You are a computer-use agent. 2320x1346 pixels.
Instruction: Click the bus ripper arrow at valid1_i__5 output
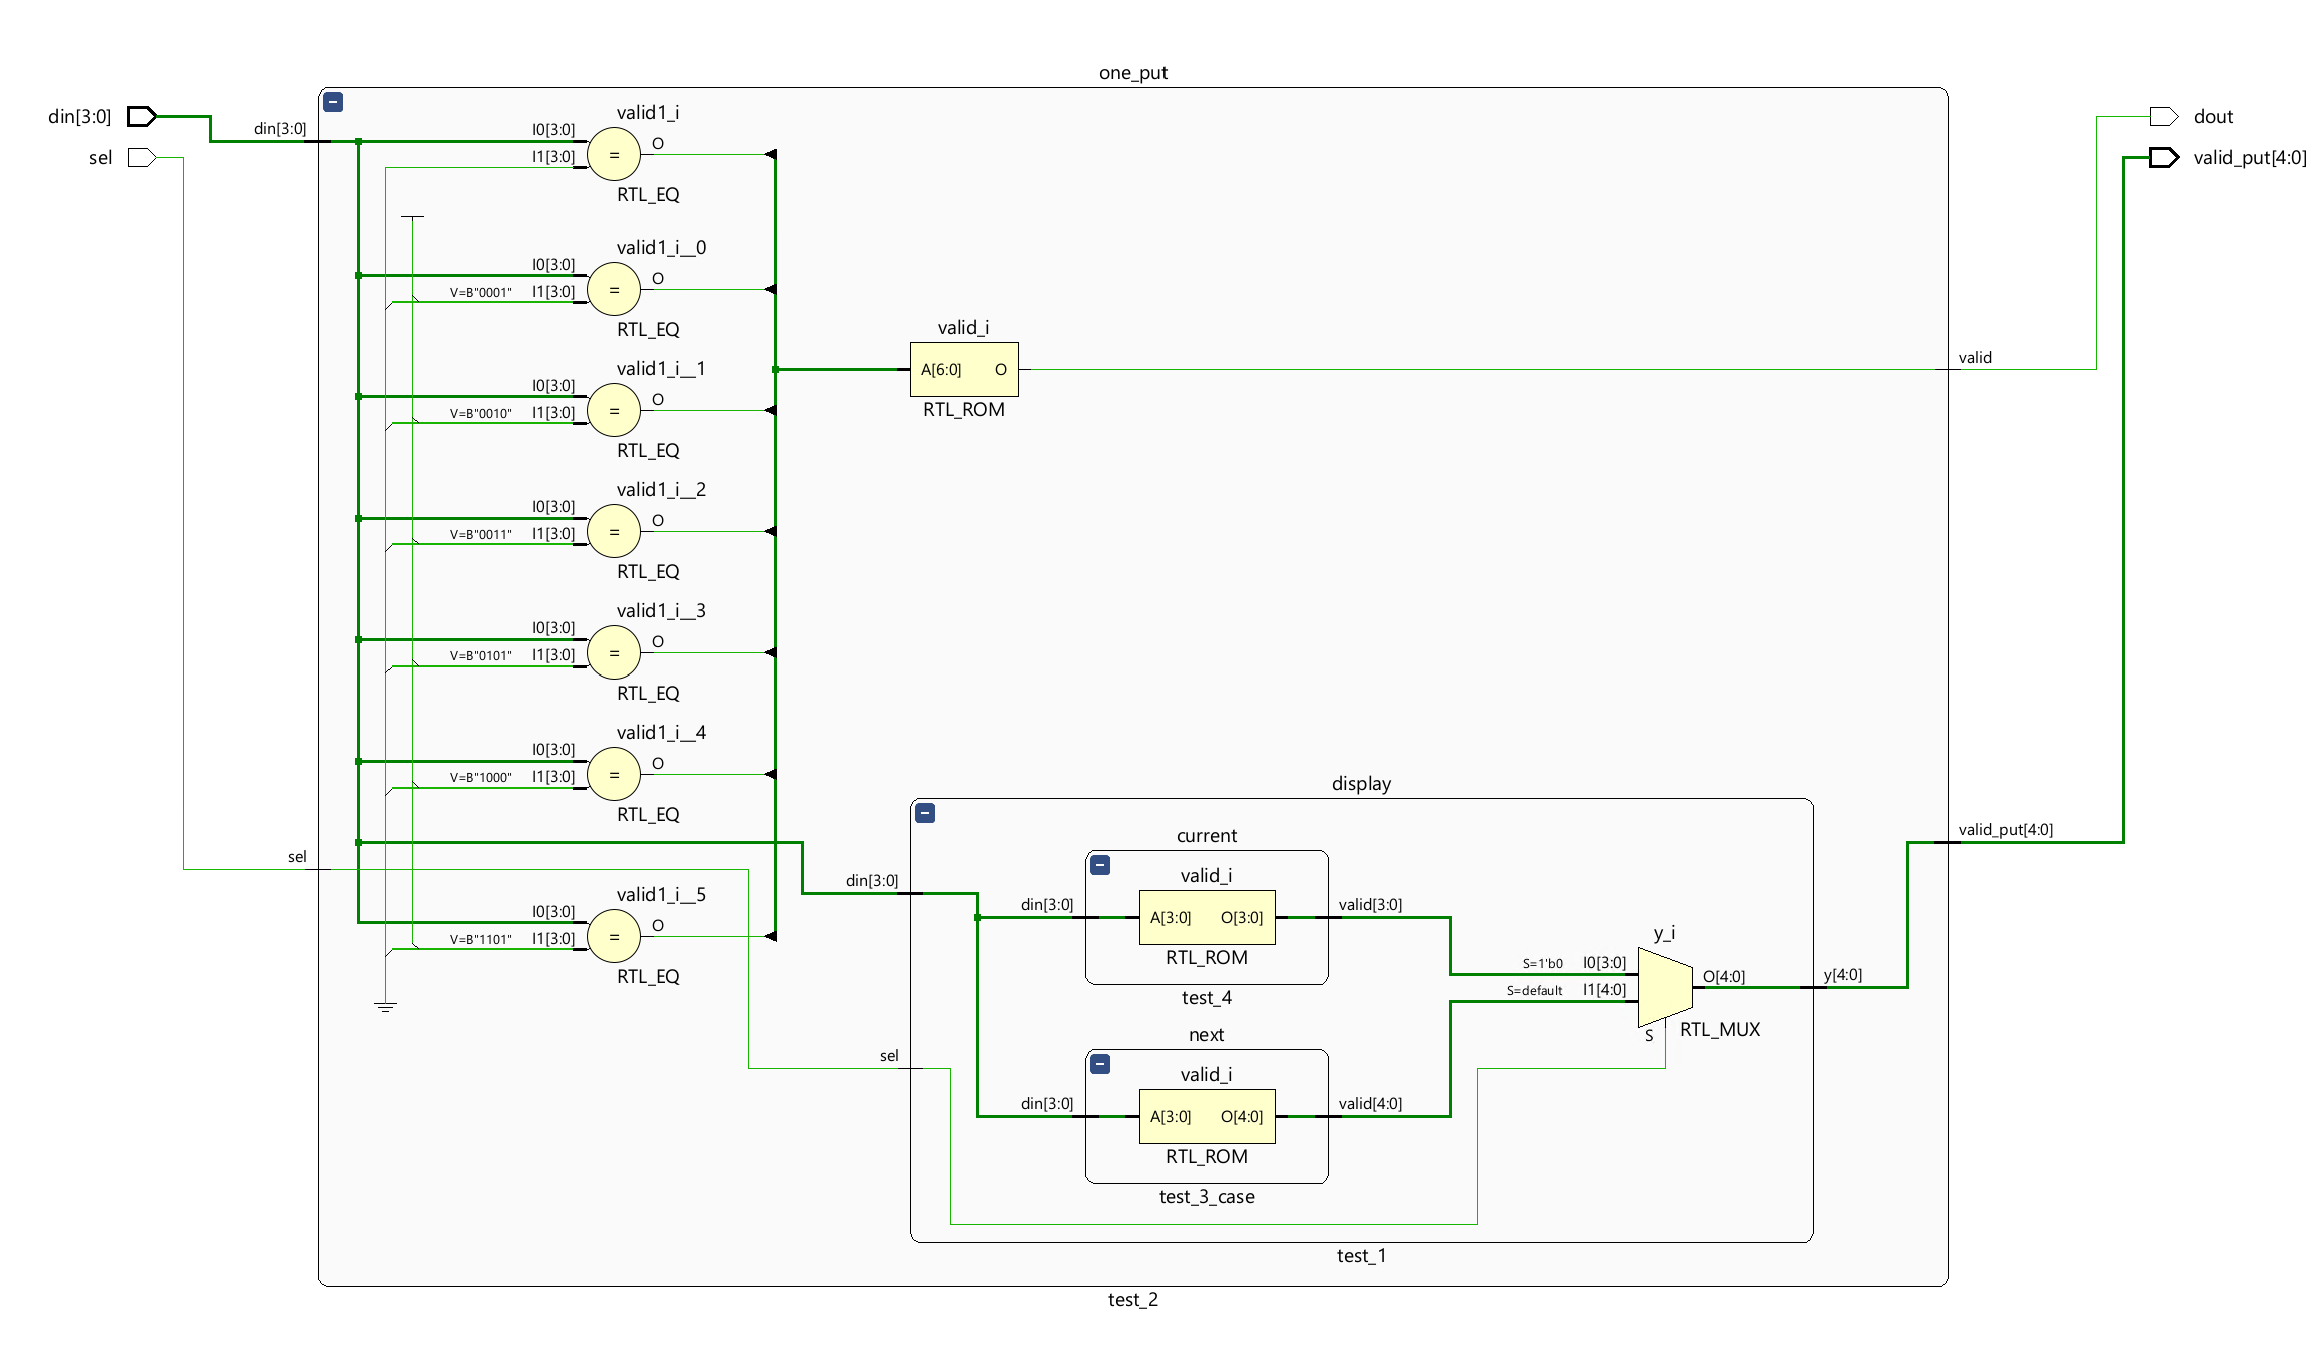pos(770,936)
